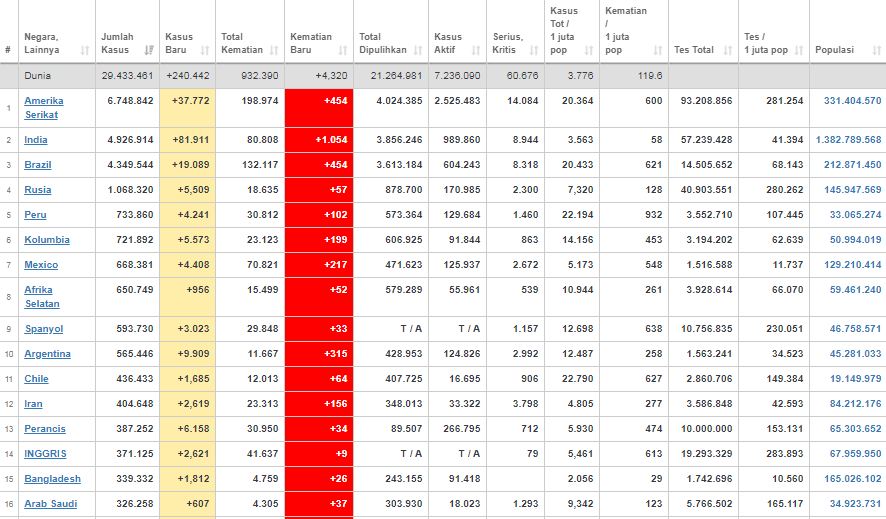Sort table by Total Kematian icon

pyautogui.click(x=274, y=50)
